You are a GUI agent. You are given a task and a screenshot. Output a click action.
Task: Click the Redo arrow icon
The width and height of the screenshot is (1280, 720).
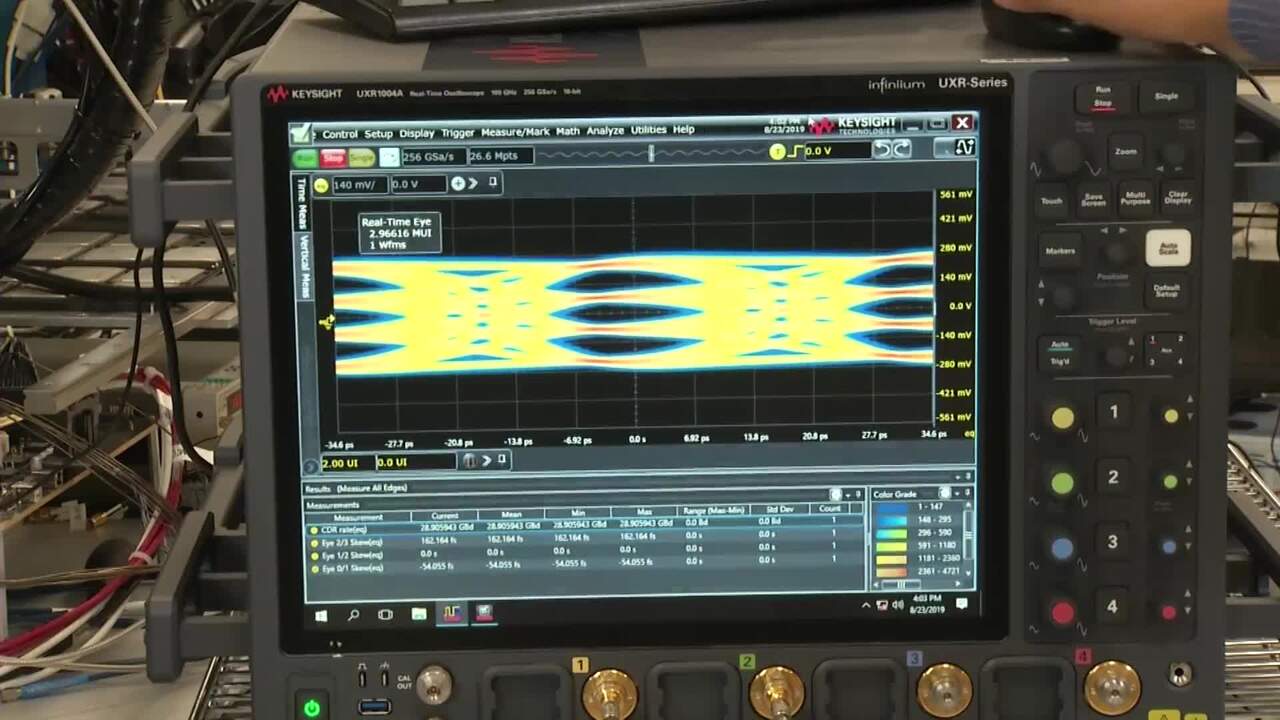(901, 149)
